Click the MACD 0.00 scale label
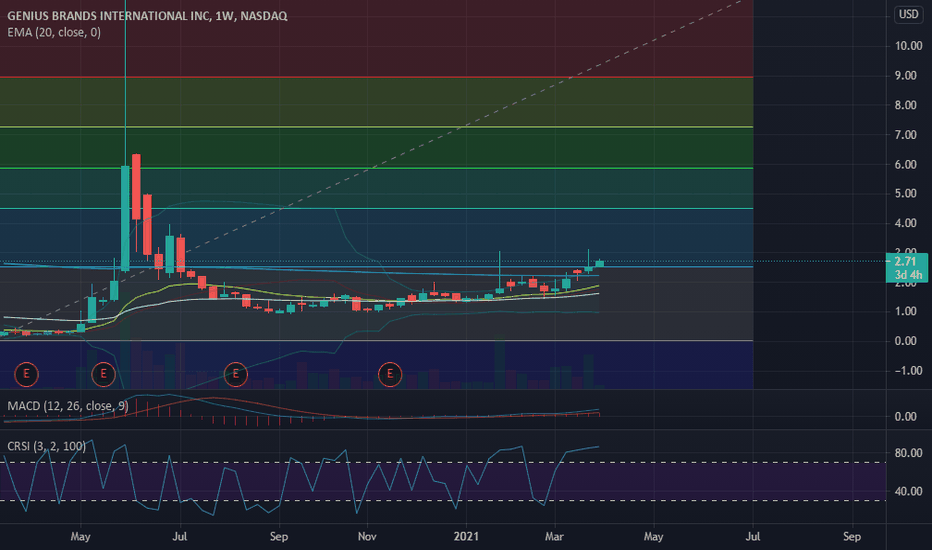 (906, 417)
